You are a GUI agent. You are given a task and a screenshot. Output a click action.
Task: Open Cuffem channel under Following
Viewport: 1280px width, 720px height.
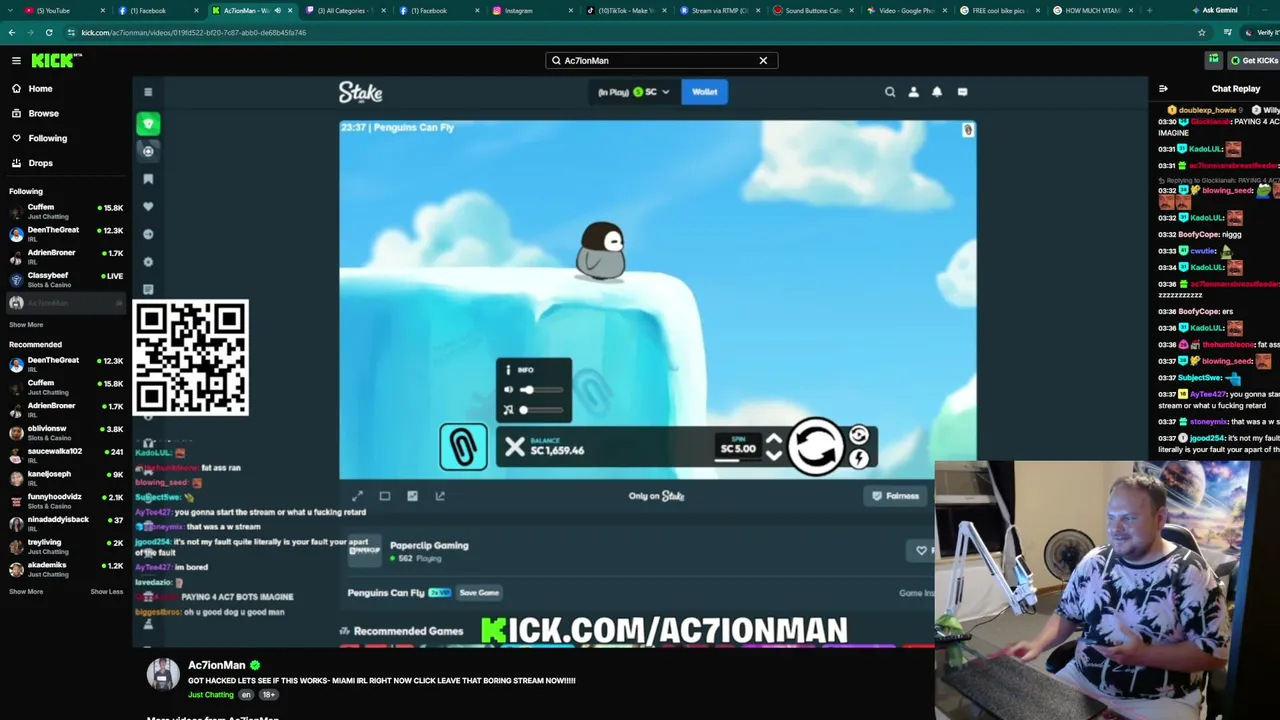coord(66,211)
